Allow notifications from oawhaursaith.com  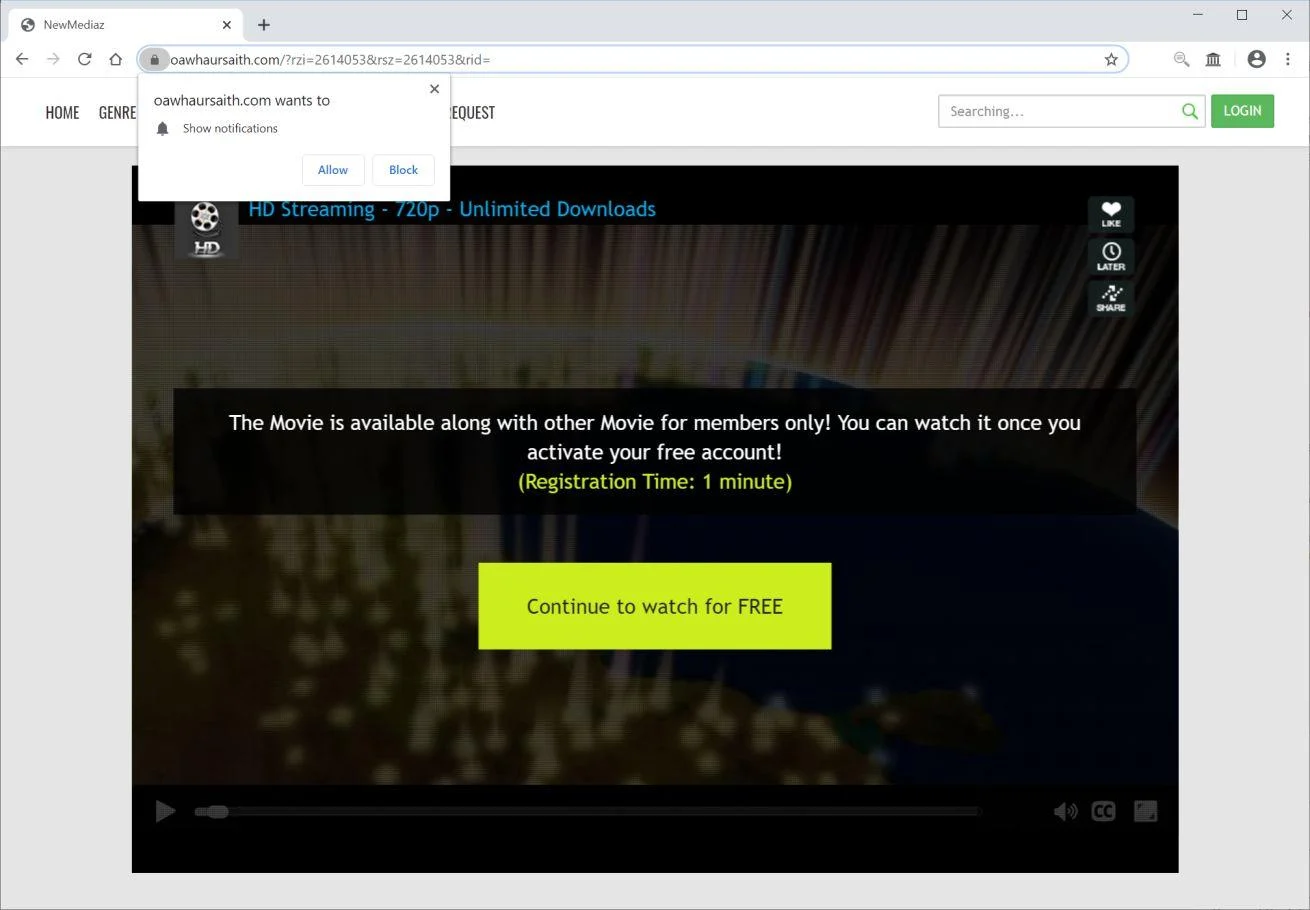pos(333,170)
